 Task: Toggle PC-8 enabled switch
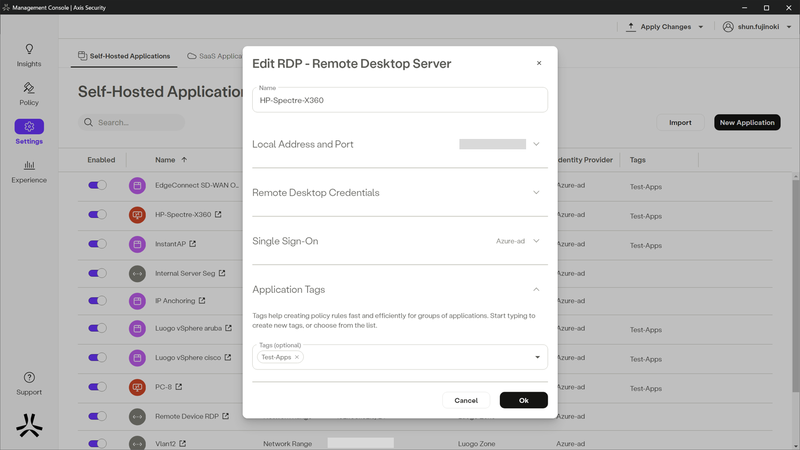pos(97,387)
